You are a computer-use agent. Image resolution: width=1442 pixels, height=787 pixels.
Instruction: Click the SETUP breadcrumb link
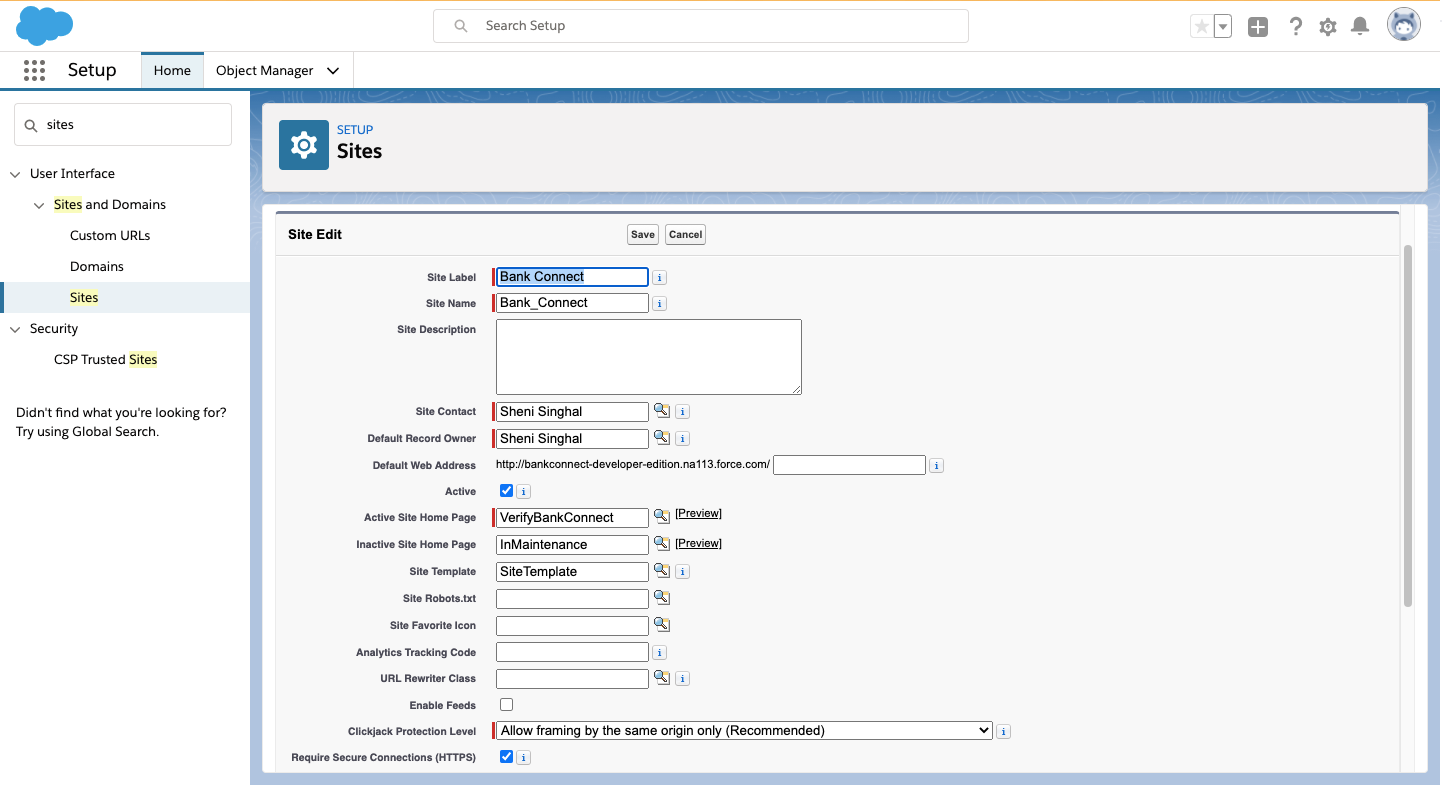[355, 130]
